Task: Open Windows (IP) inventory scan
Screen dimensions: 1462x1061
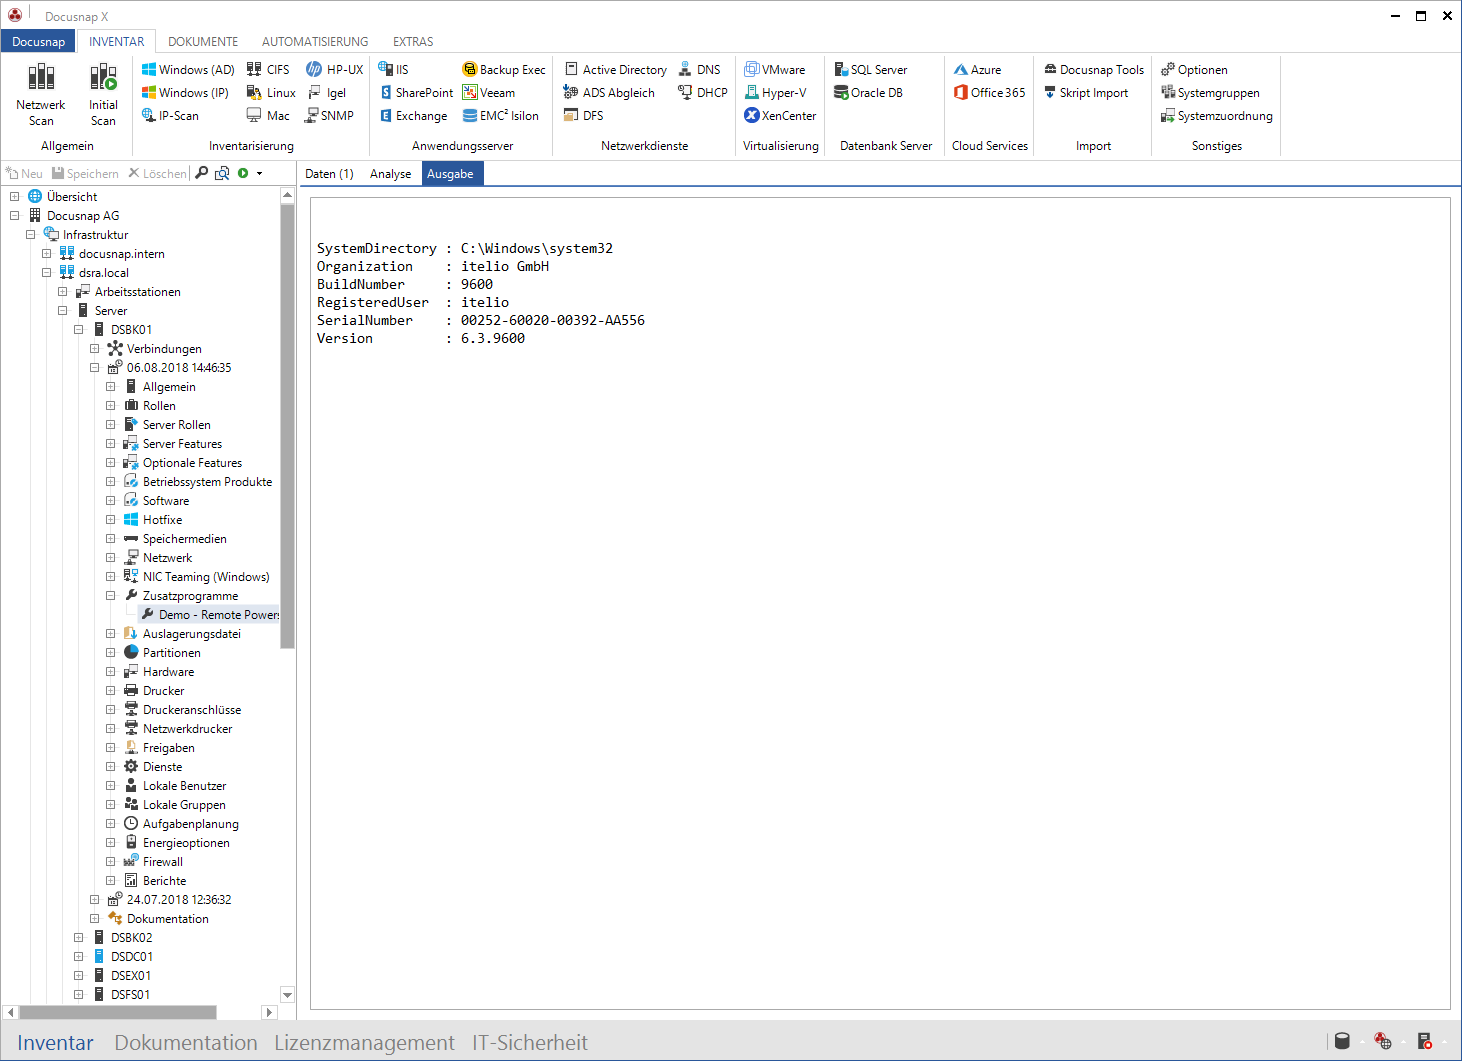Action: point(185,92)
